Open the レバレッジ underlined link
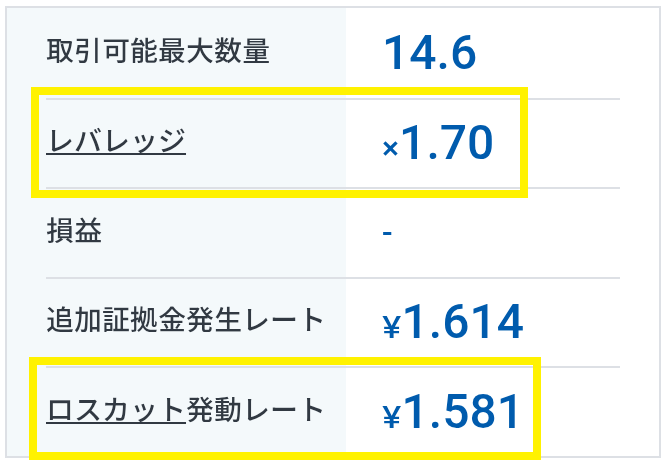Image resolution: width=668 pixels, height=464 pixels. [x=116, y=141]
